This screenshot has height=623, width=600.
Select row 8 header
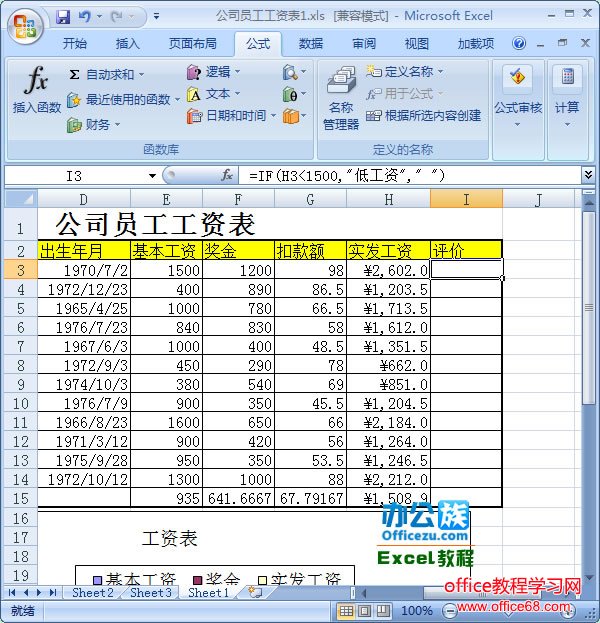point(21,366)
